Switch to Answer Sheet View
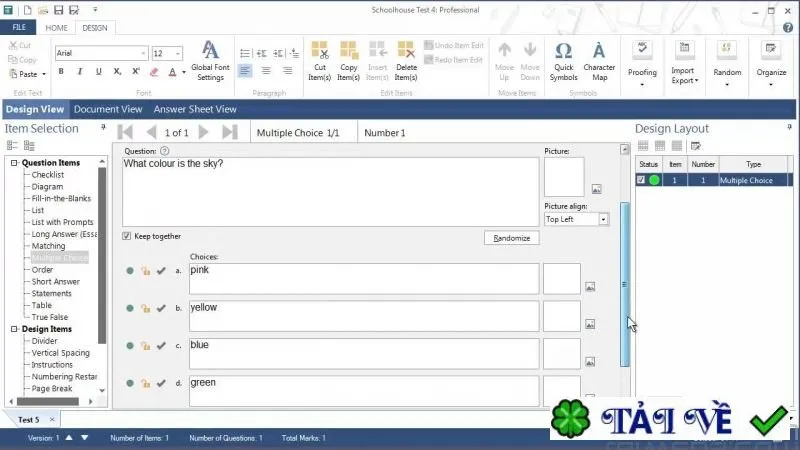This screenshot has width=800, height=450. (195, 109)
